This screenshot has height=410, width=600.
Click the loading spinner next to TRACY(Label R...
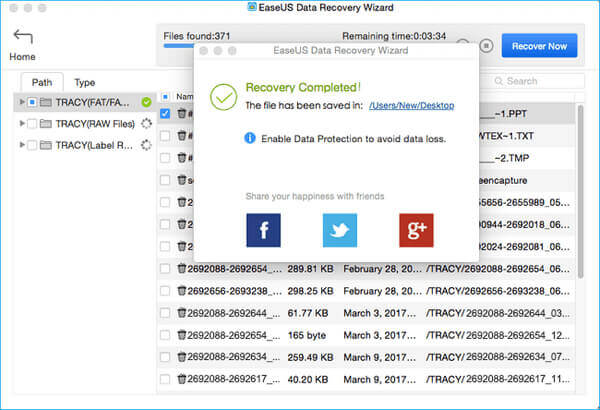pos(146,145)
